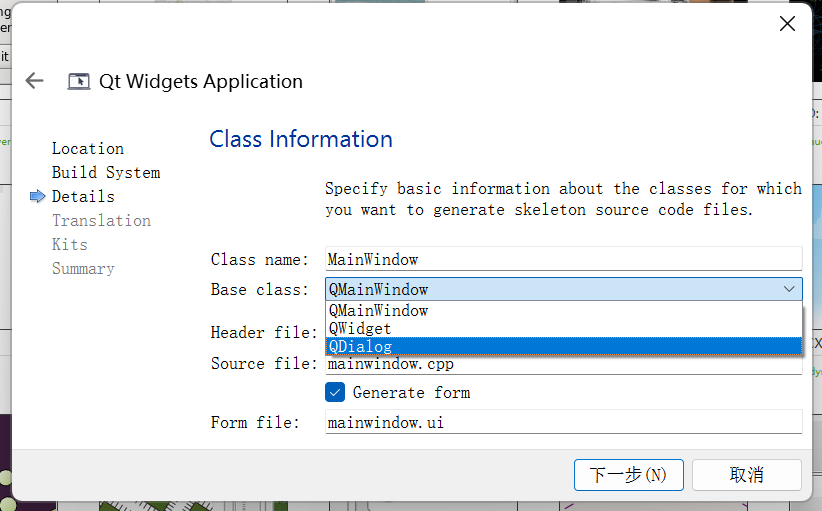Screen dimensions: 822x511
Task: Go back using the arrow icon
Action: pos(35,81)
